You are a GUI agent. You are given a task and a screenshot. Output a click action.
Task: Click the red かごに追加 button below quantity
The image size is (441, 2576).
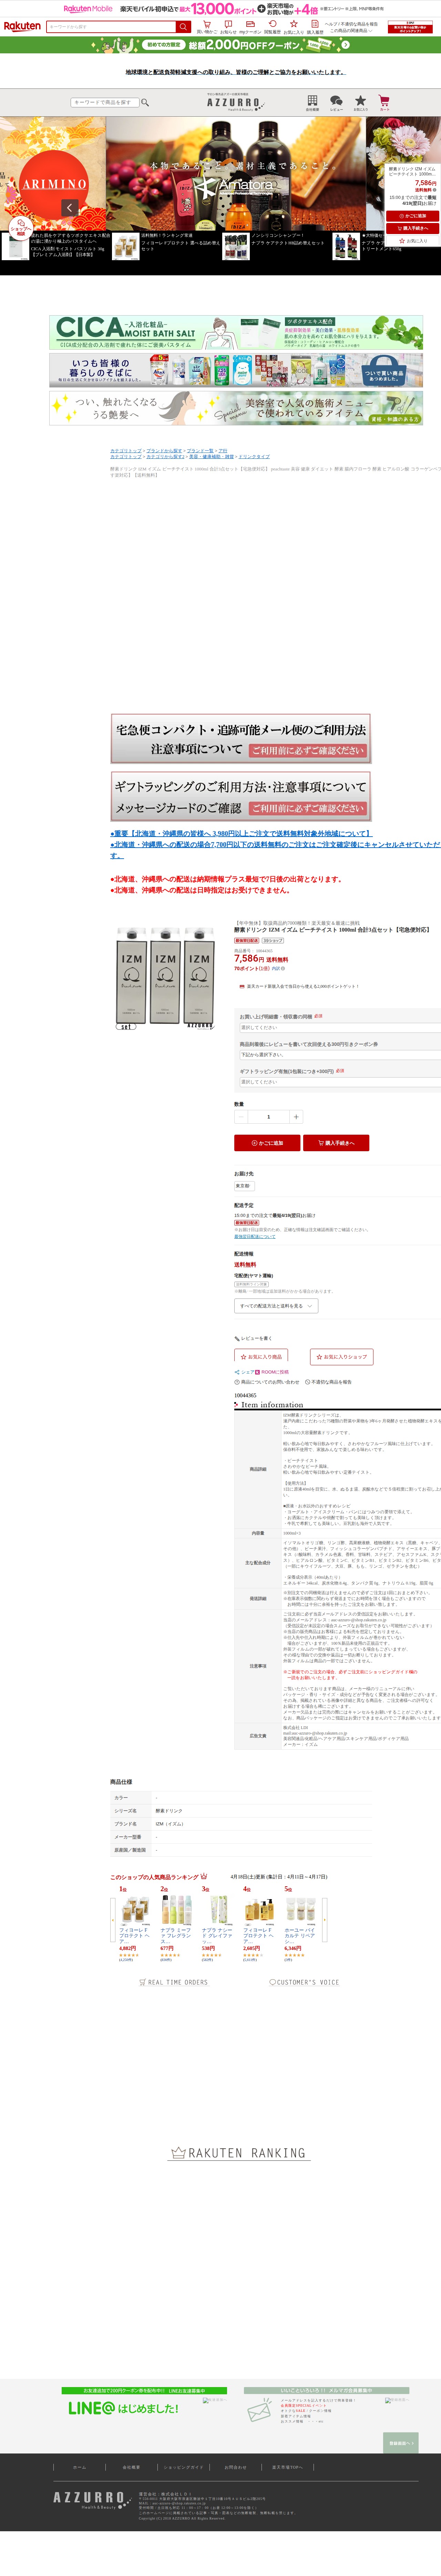pyautogui.click(x=267, y=1143)
